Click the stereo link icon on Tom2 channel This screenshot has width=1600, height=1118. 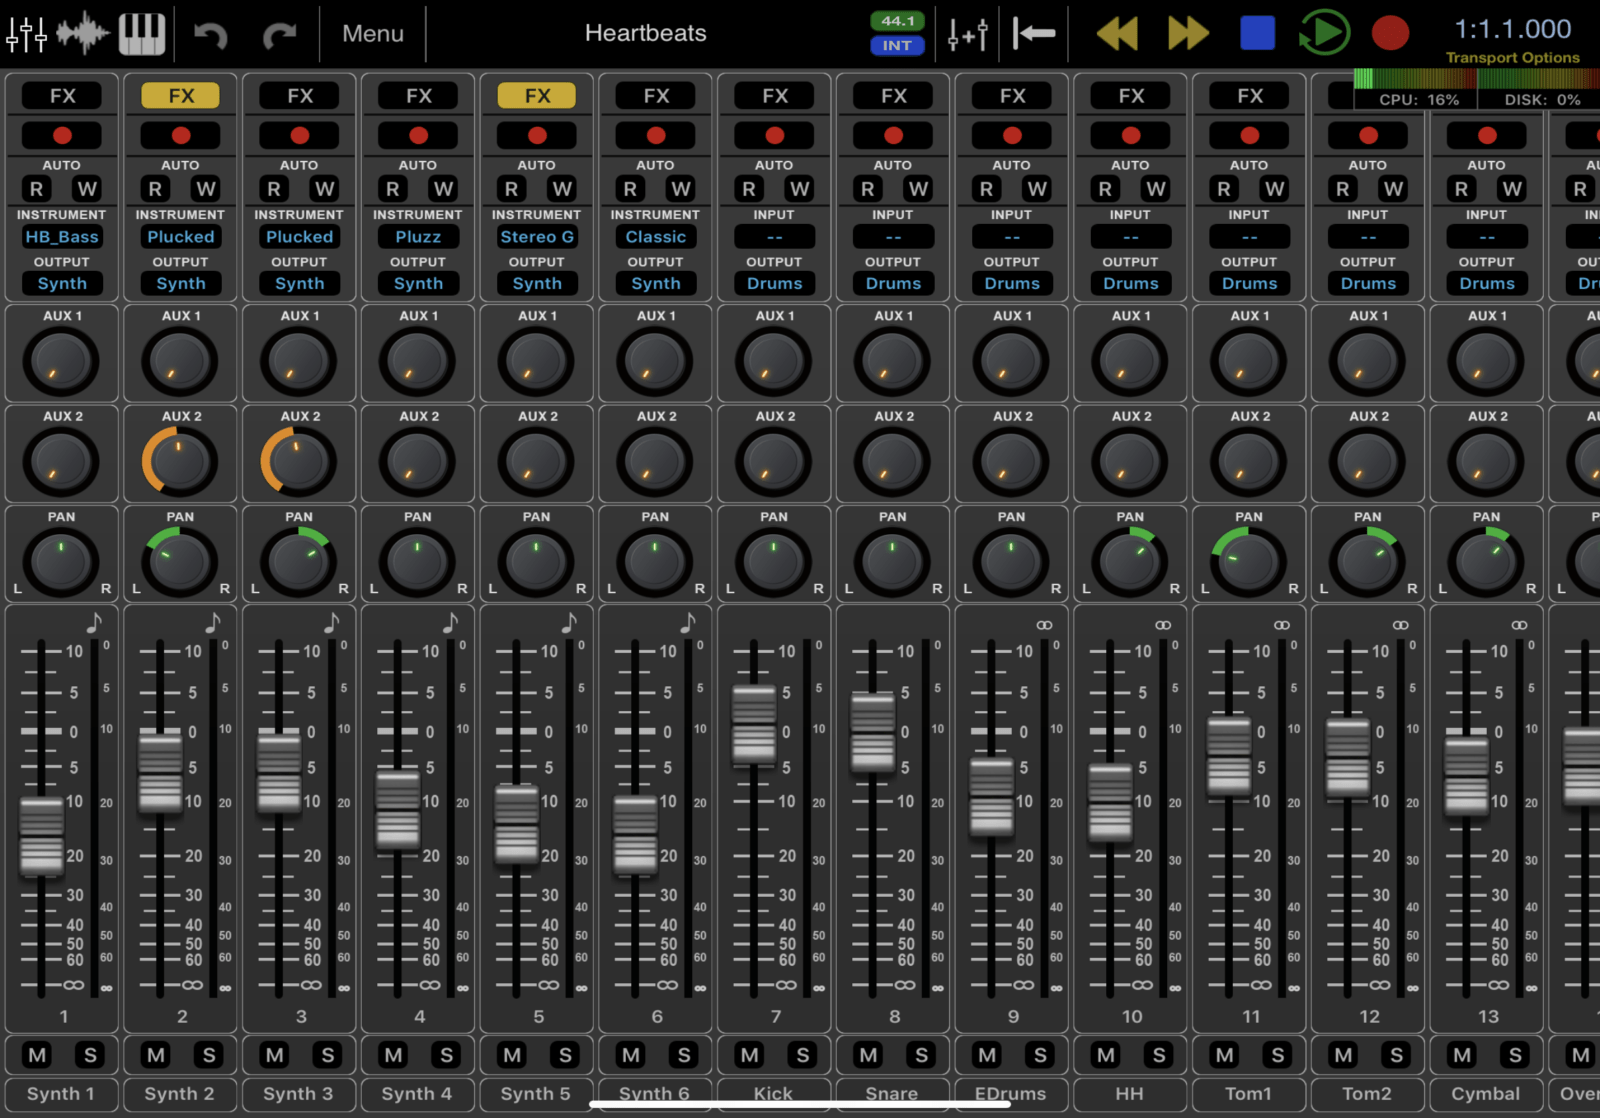click(x=1400, y=625)
